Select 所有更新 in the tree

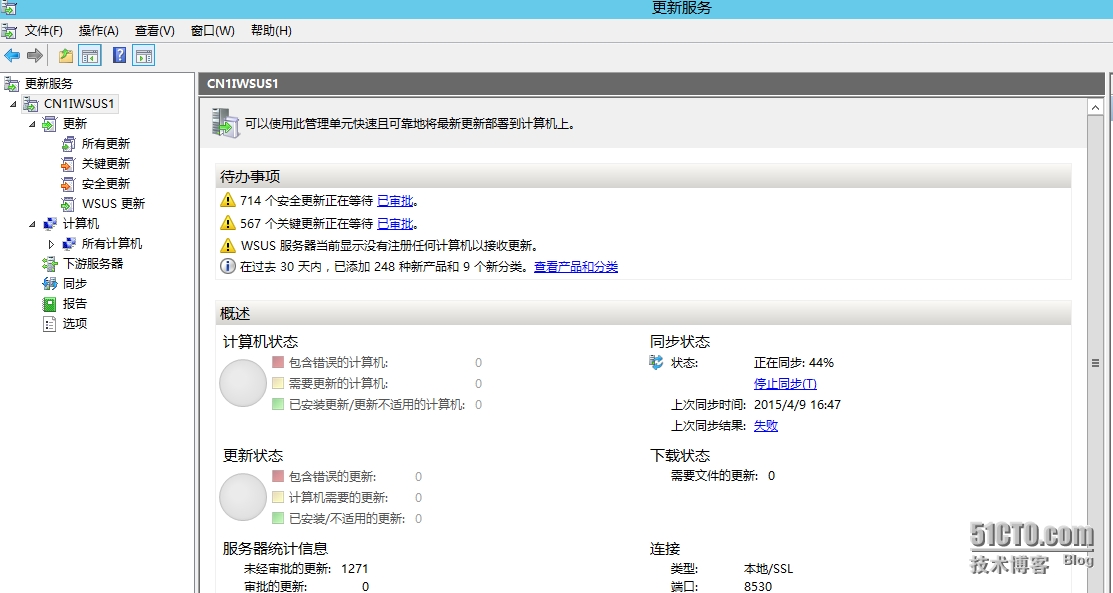(x=106, y=143)
